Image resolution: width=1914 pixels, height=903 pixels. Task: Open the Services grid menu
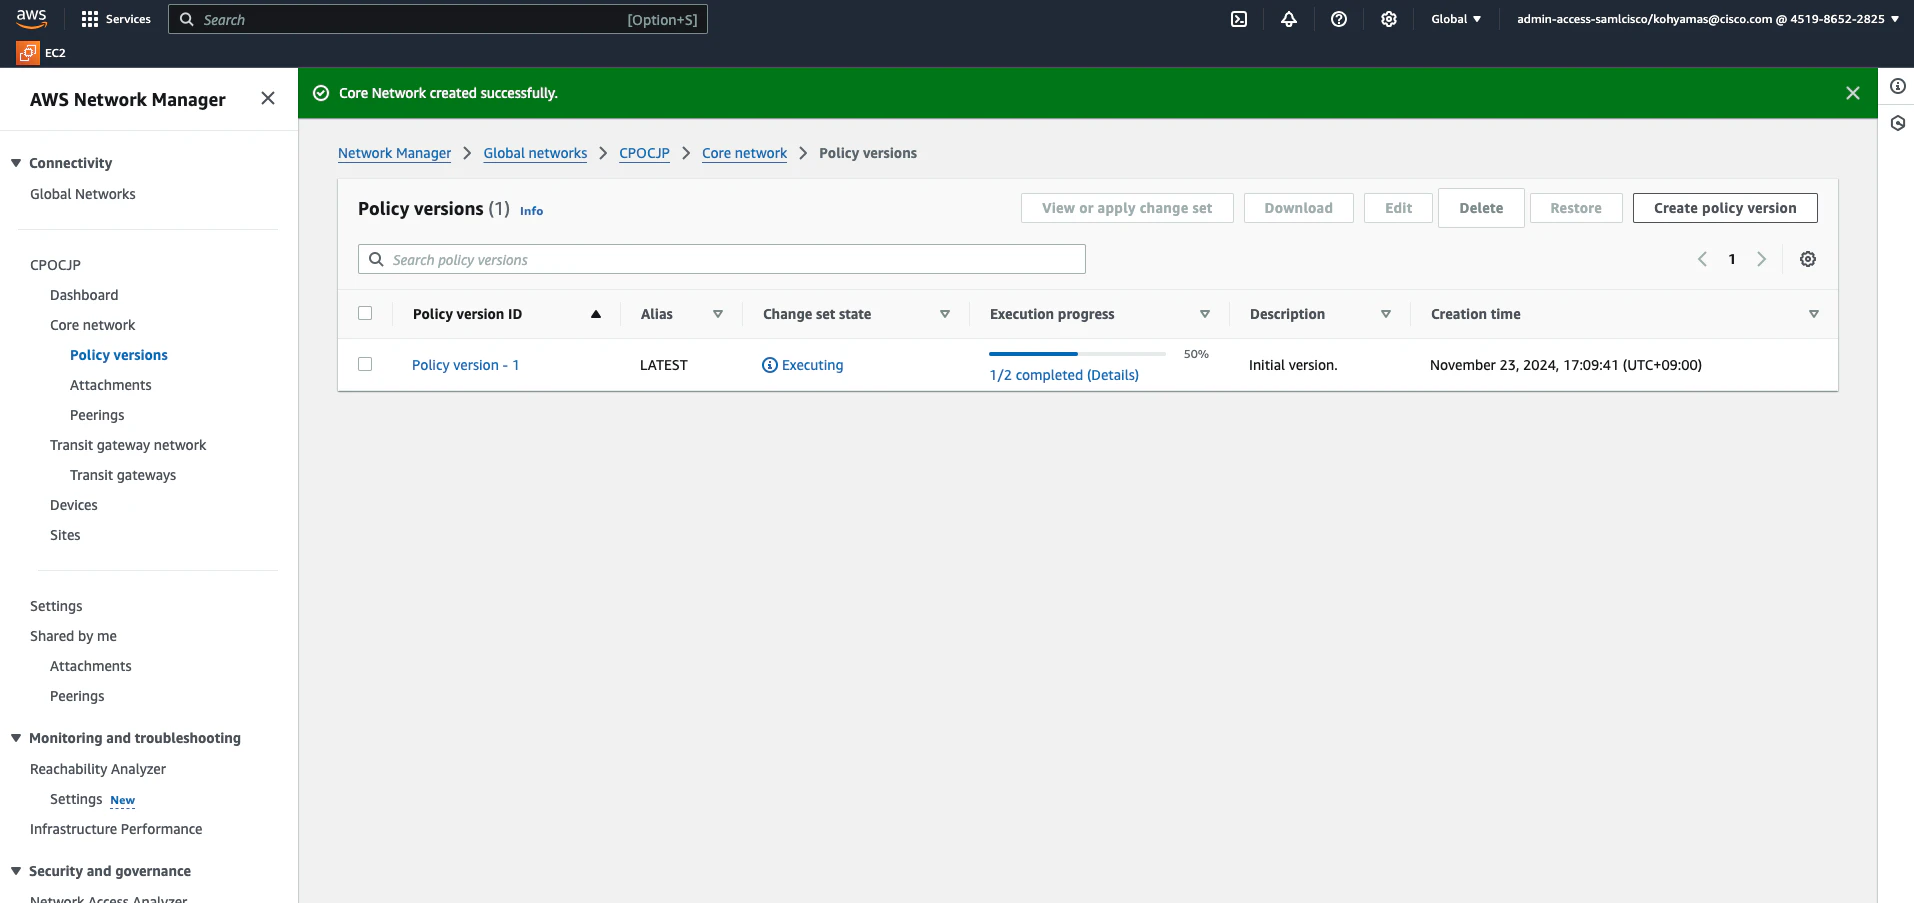(x=116, y=19)
